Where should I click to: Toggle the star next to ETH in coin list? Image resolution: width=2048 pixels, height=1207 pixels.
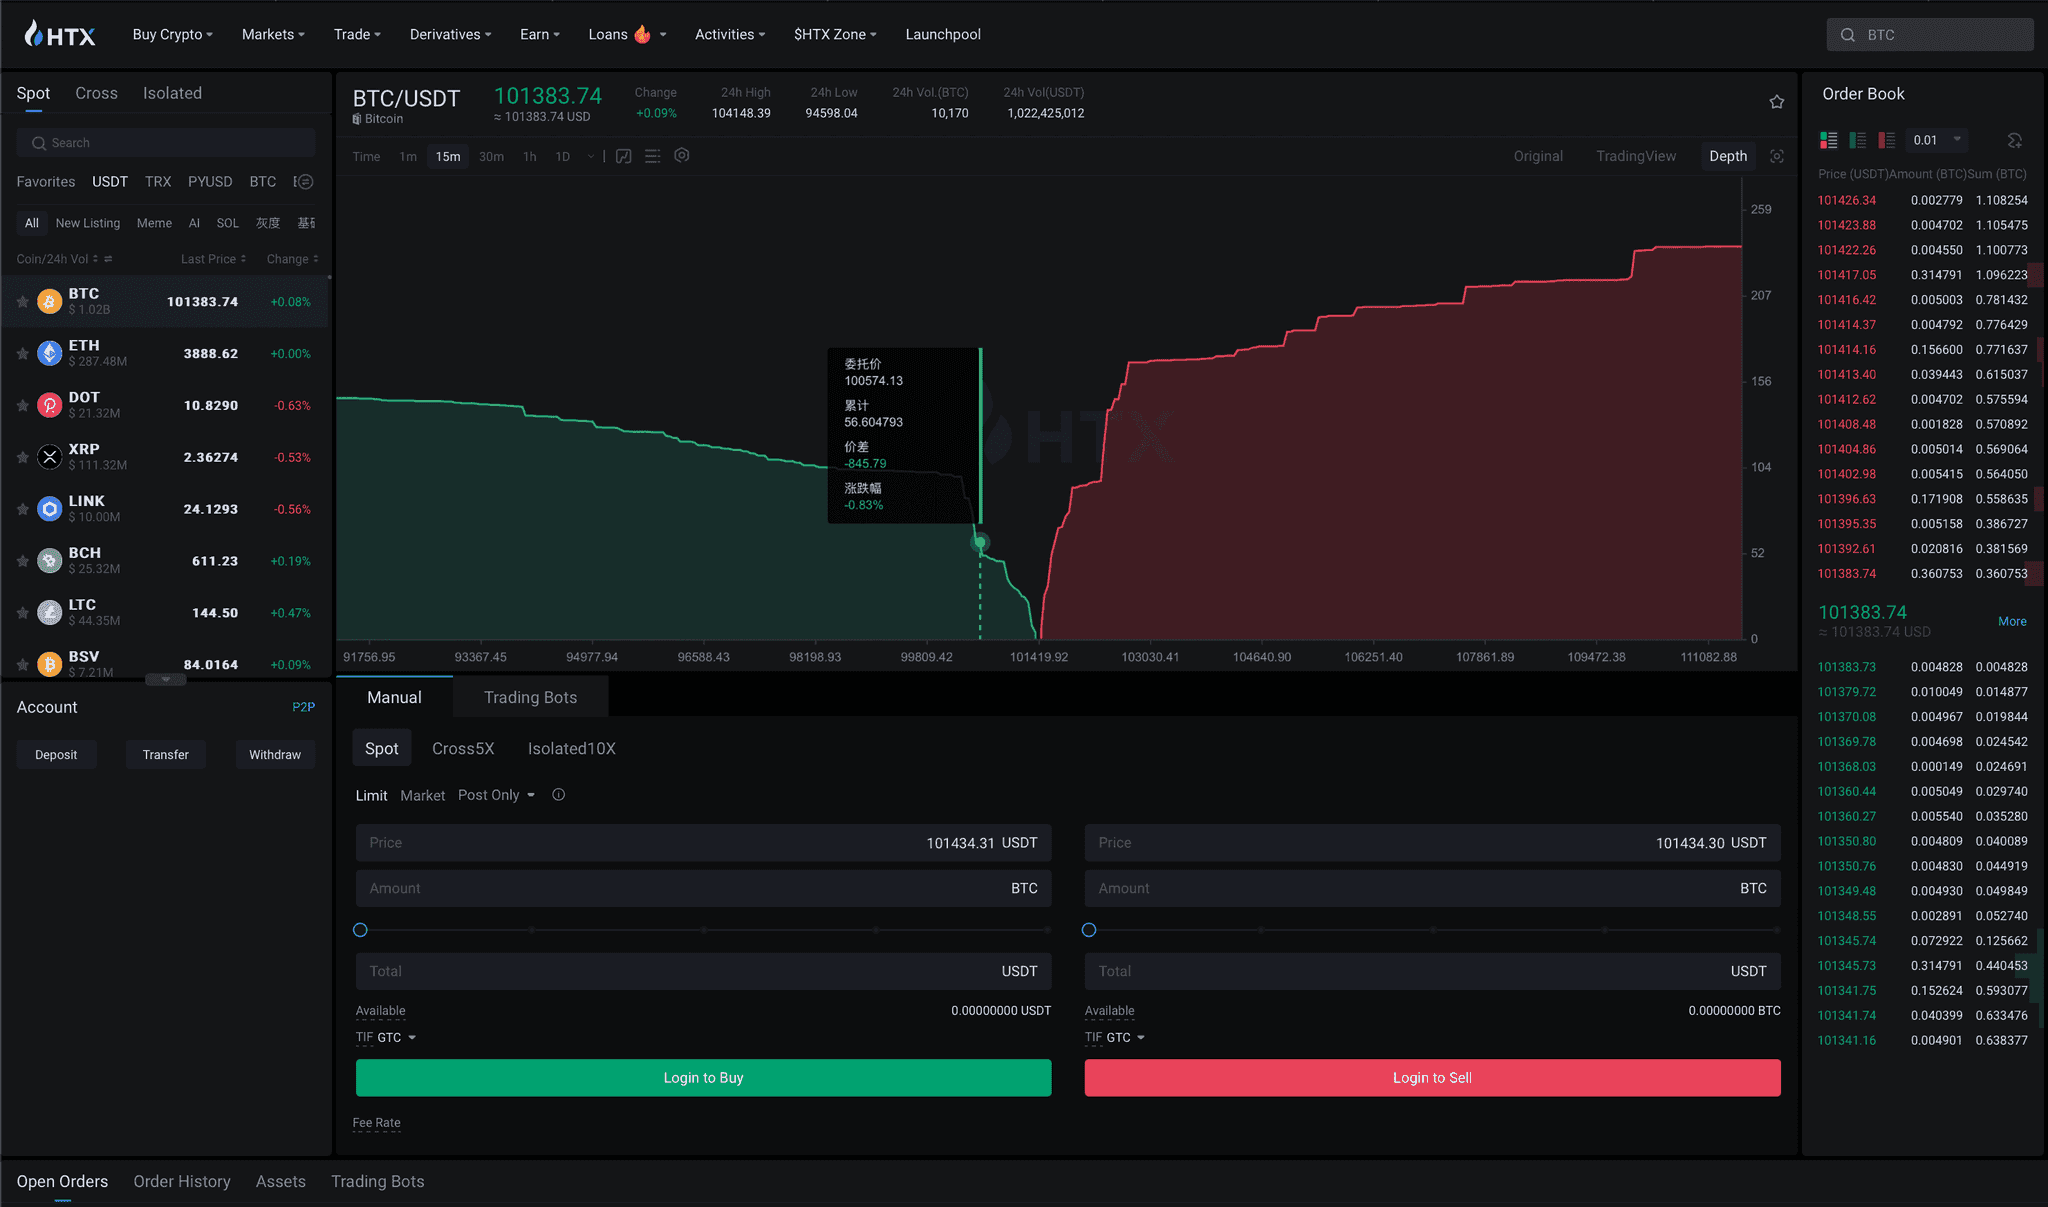[22, 353]
